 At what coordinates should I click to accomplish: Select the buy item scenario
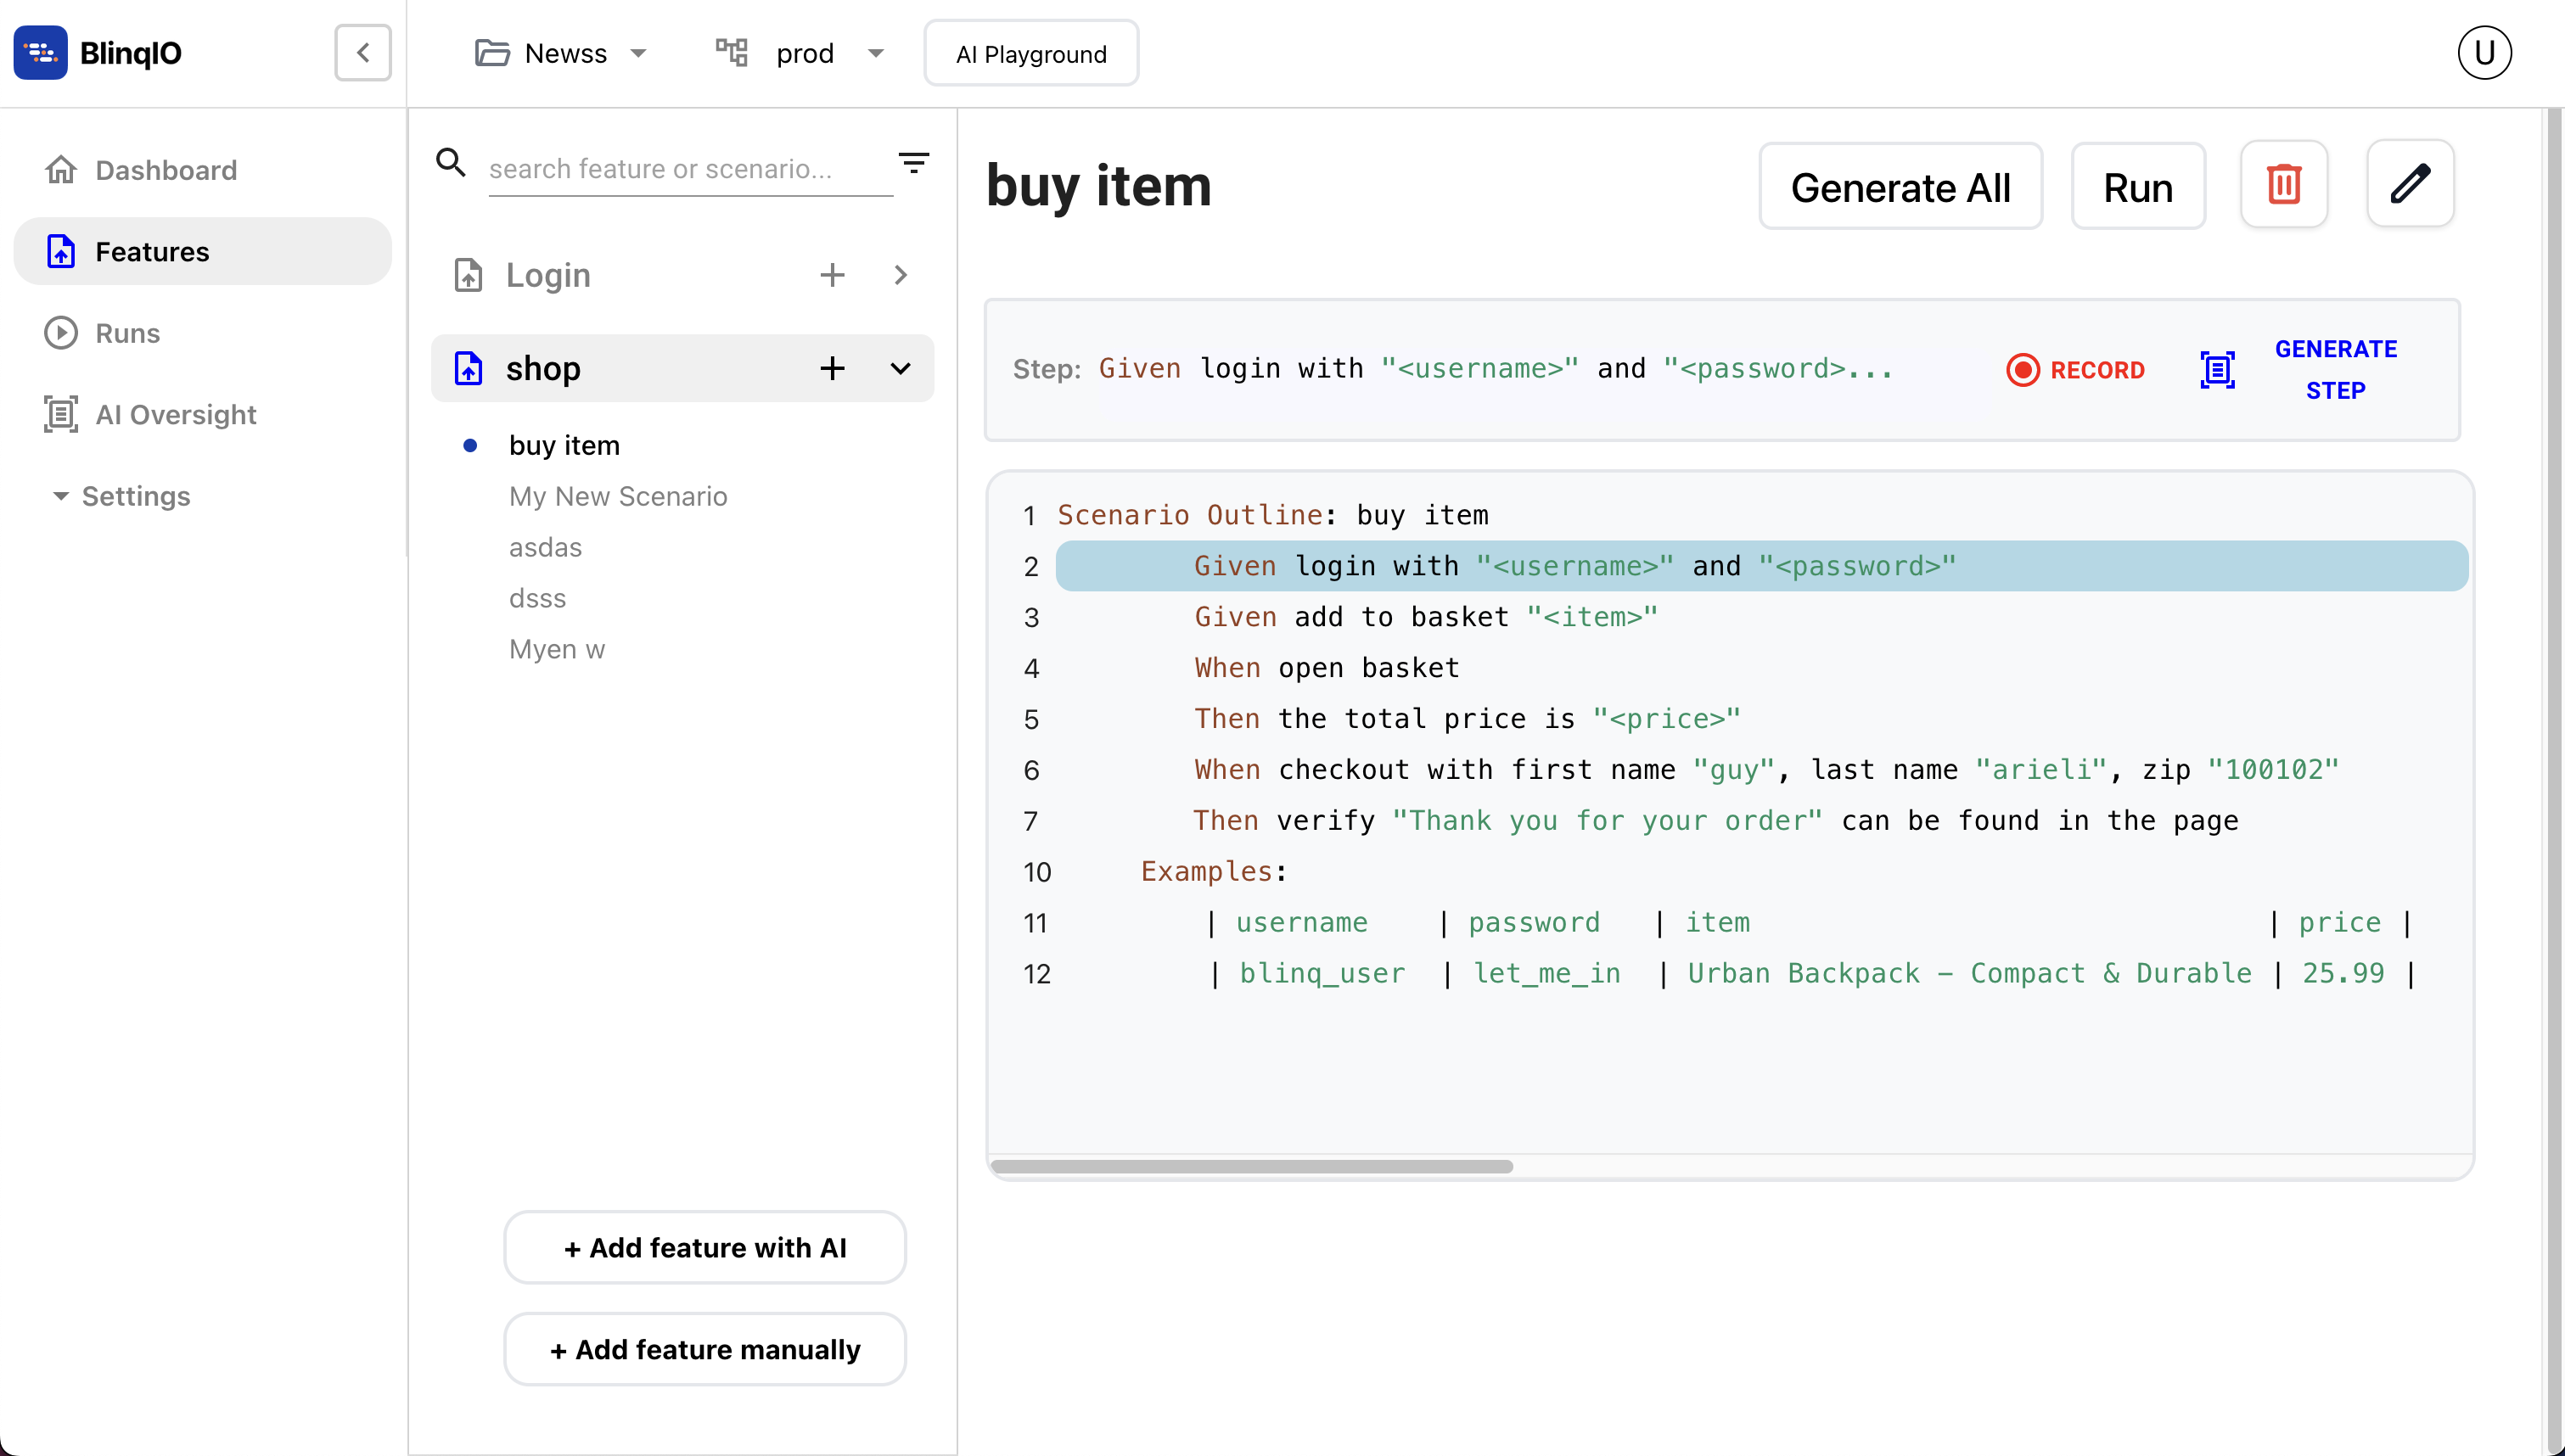(564, 445)
